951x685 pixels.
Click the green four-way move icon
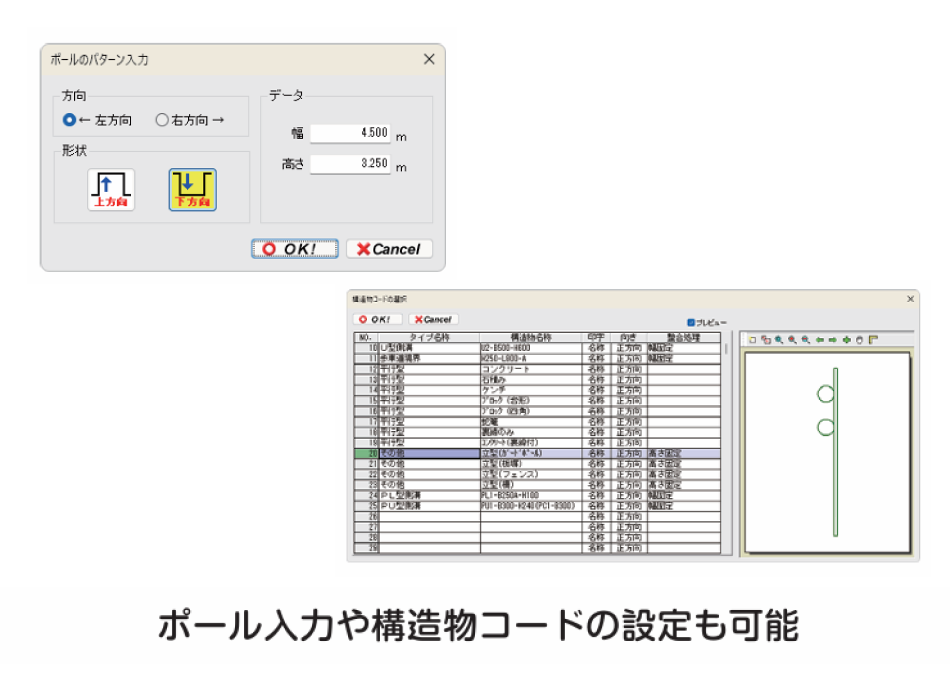pos(846,340)
